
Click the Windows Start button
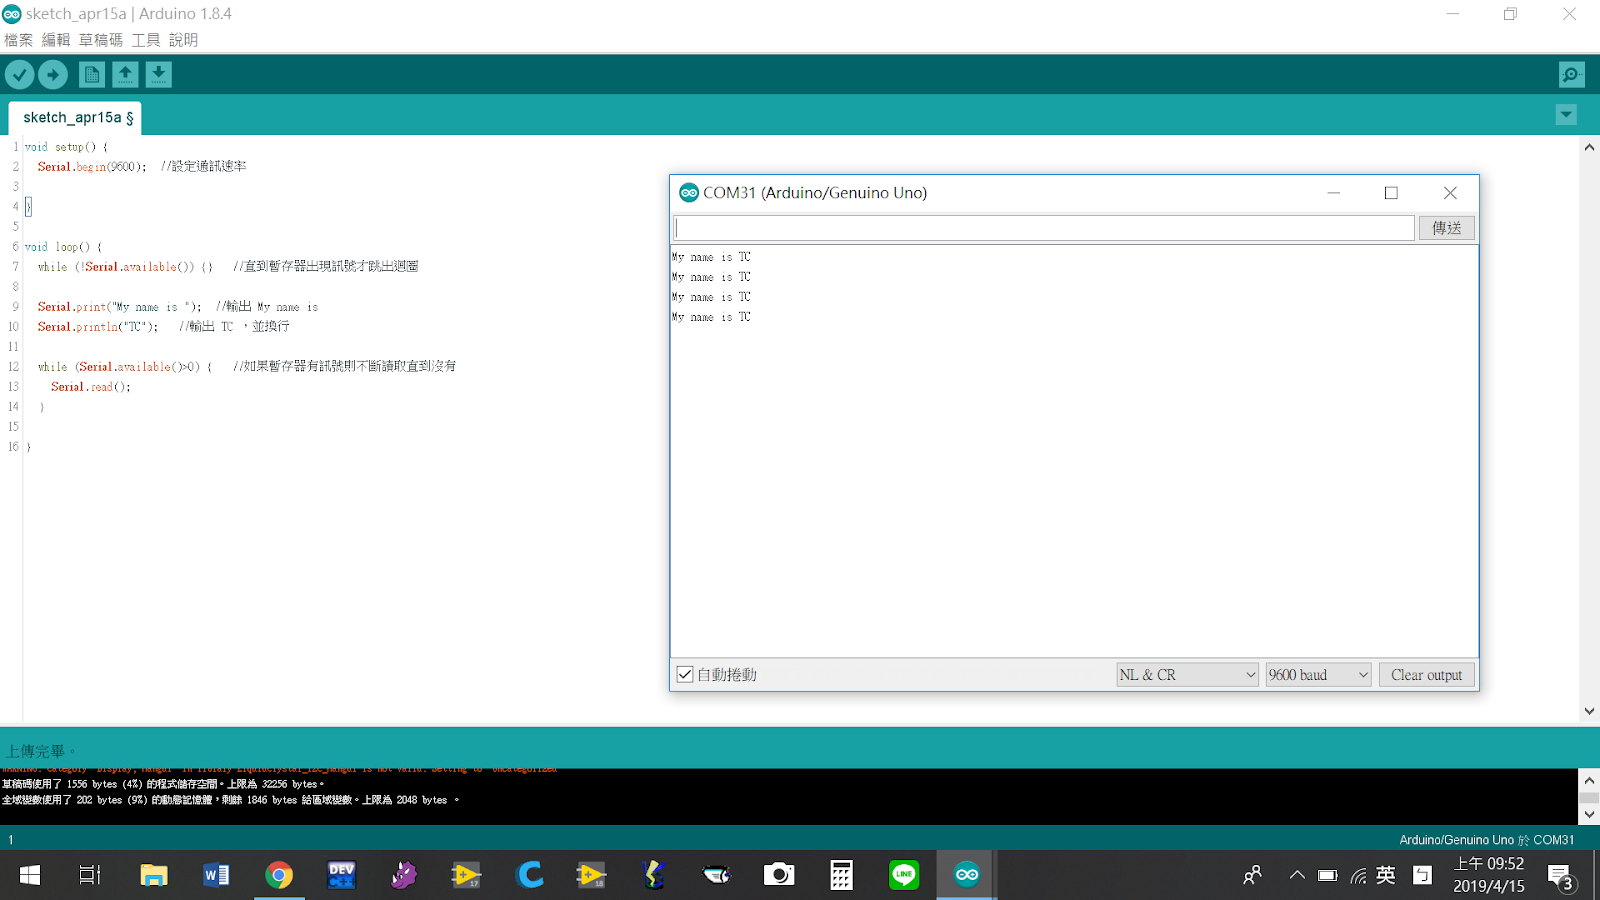30,875
